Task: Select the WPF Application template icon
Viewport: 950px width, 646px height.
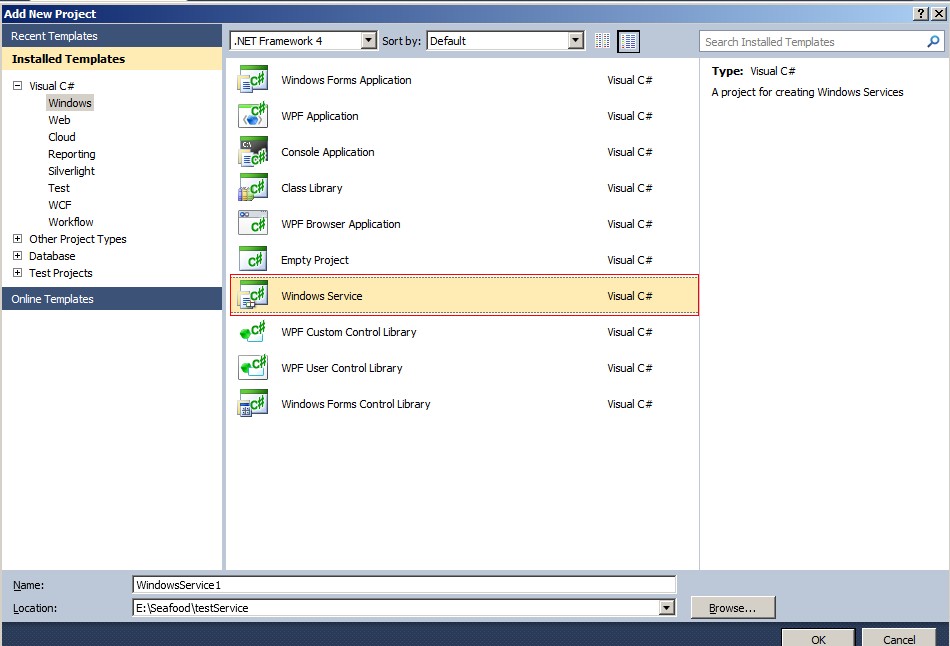Action: tap(252, 116)
